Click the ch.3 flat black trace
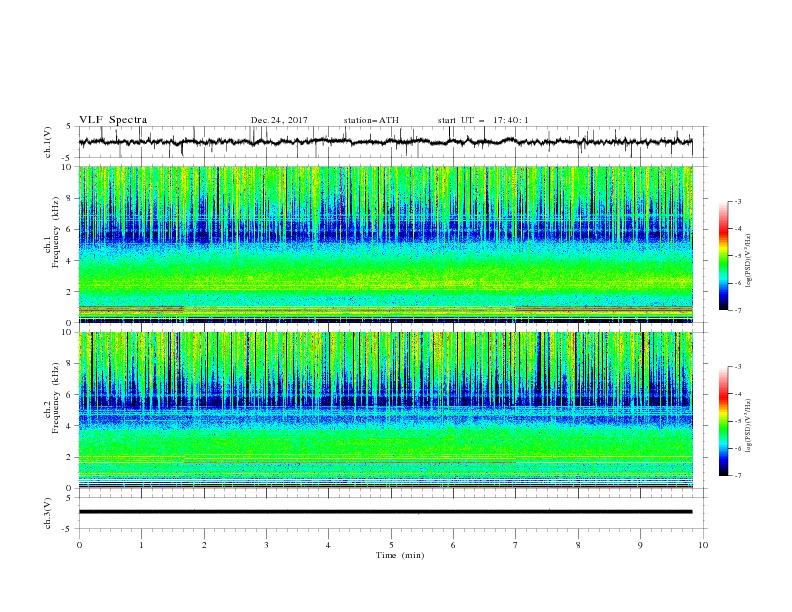This screenshot has height=612, width=792. 385,512
